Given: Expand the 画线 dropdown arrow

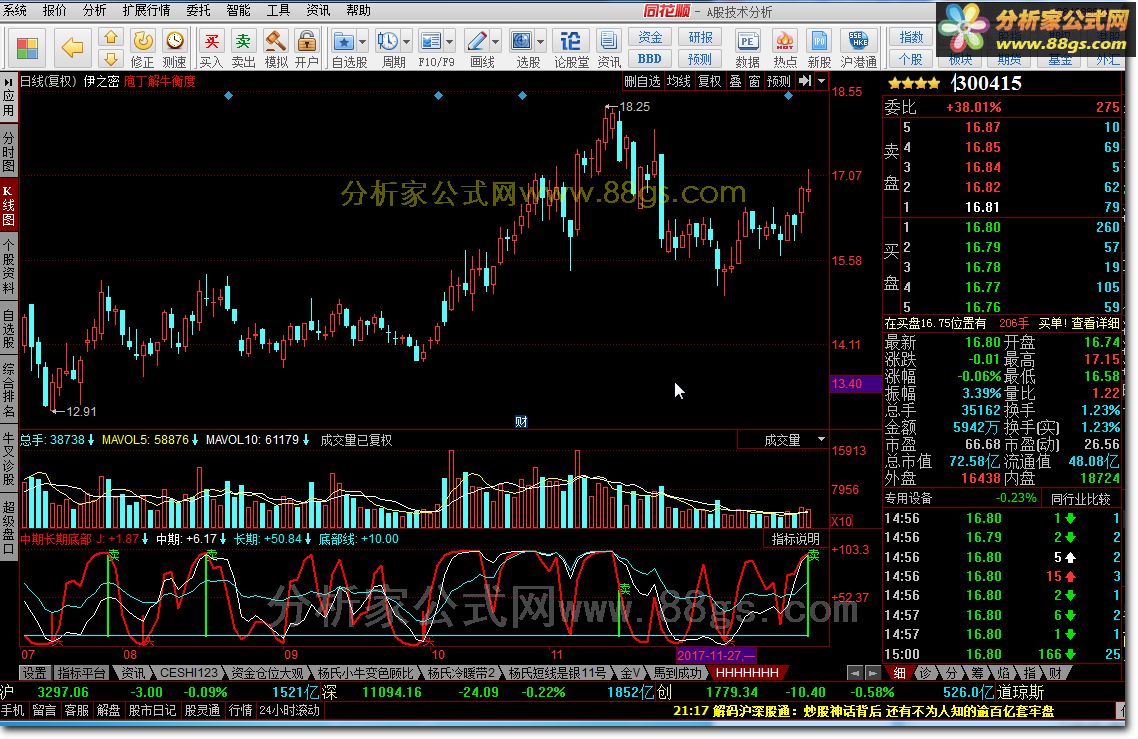Looking at the screenshot, I should click(496, 41).
